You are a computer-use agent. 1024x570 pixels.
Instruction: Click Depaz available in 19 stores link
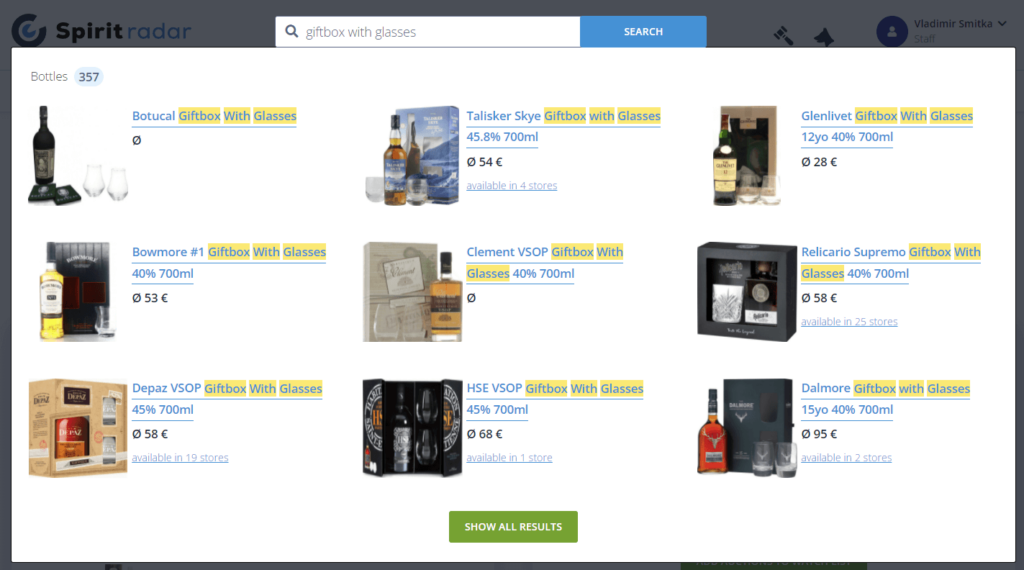pos(180,458)
